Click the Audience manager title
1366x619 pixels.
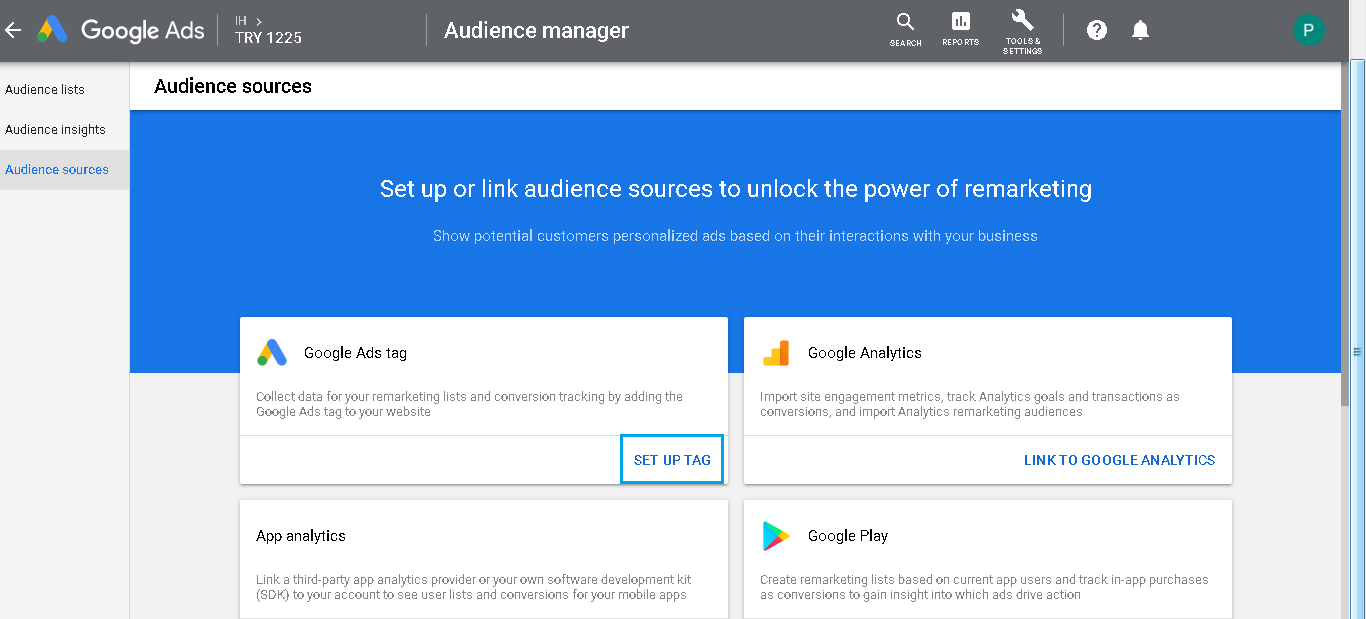[x=536, y=30]
